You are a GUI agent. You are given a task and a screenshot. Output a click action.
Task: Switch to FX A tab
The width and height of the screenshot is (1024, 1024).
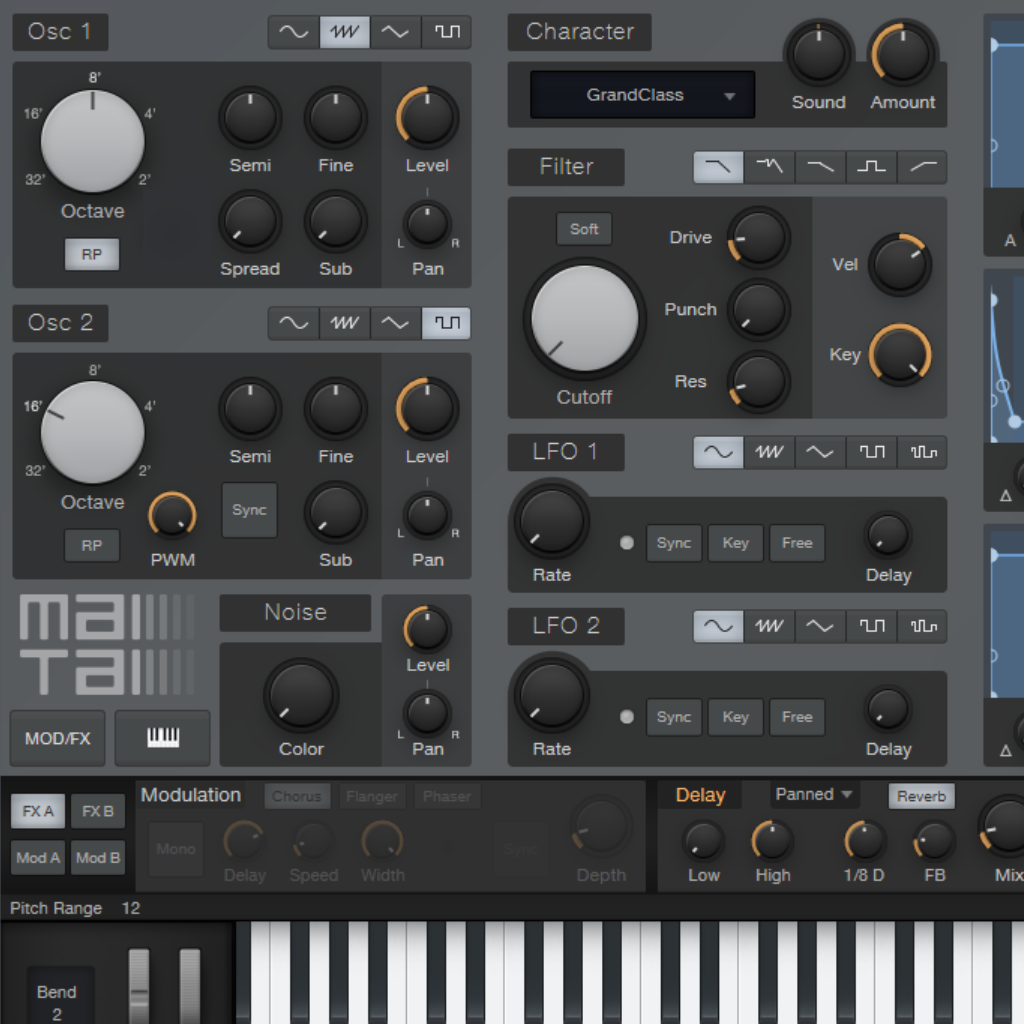coord(38,811)
